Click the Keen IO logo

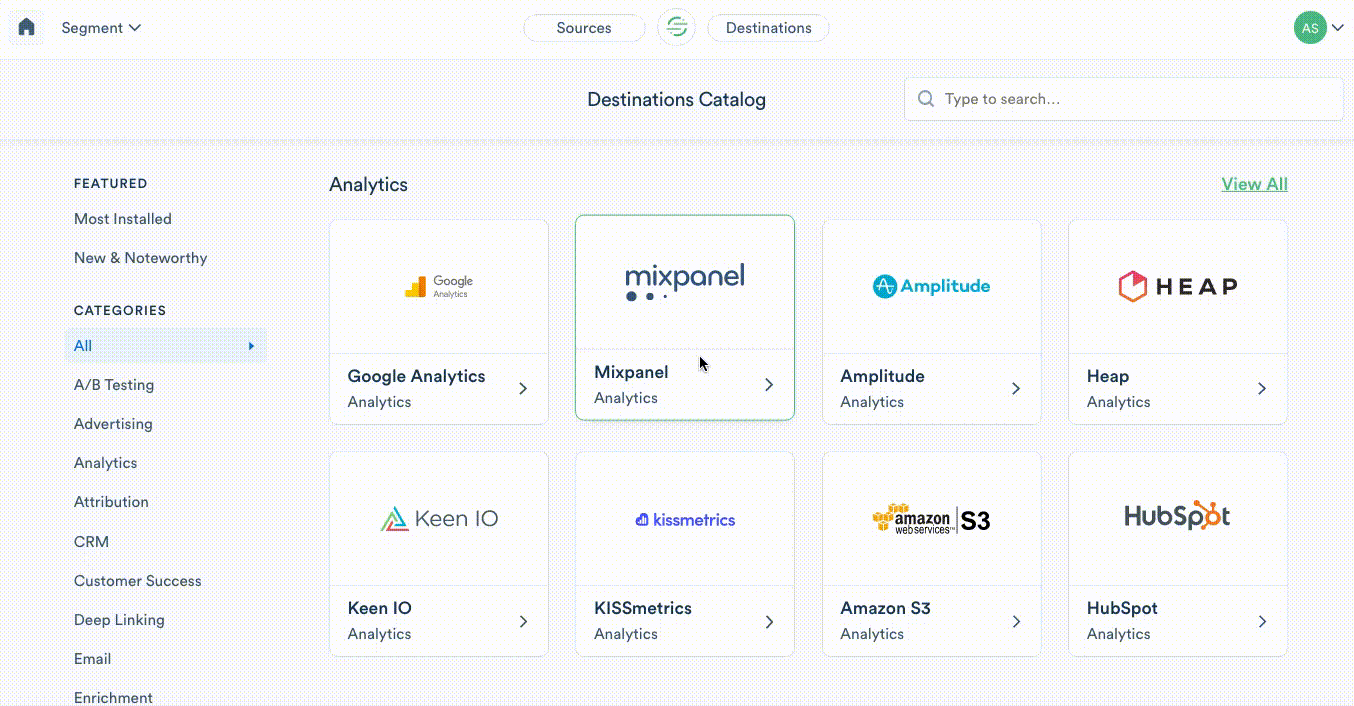pos(439,518)
